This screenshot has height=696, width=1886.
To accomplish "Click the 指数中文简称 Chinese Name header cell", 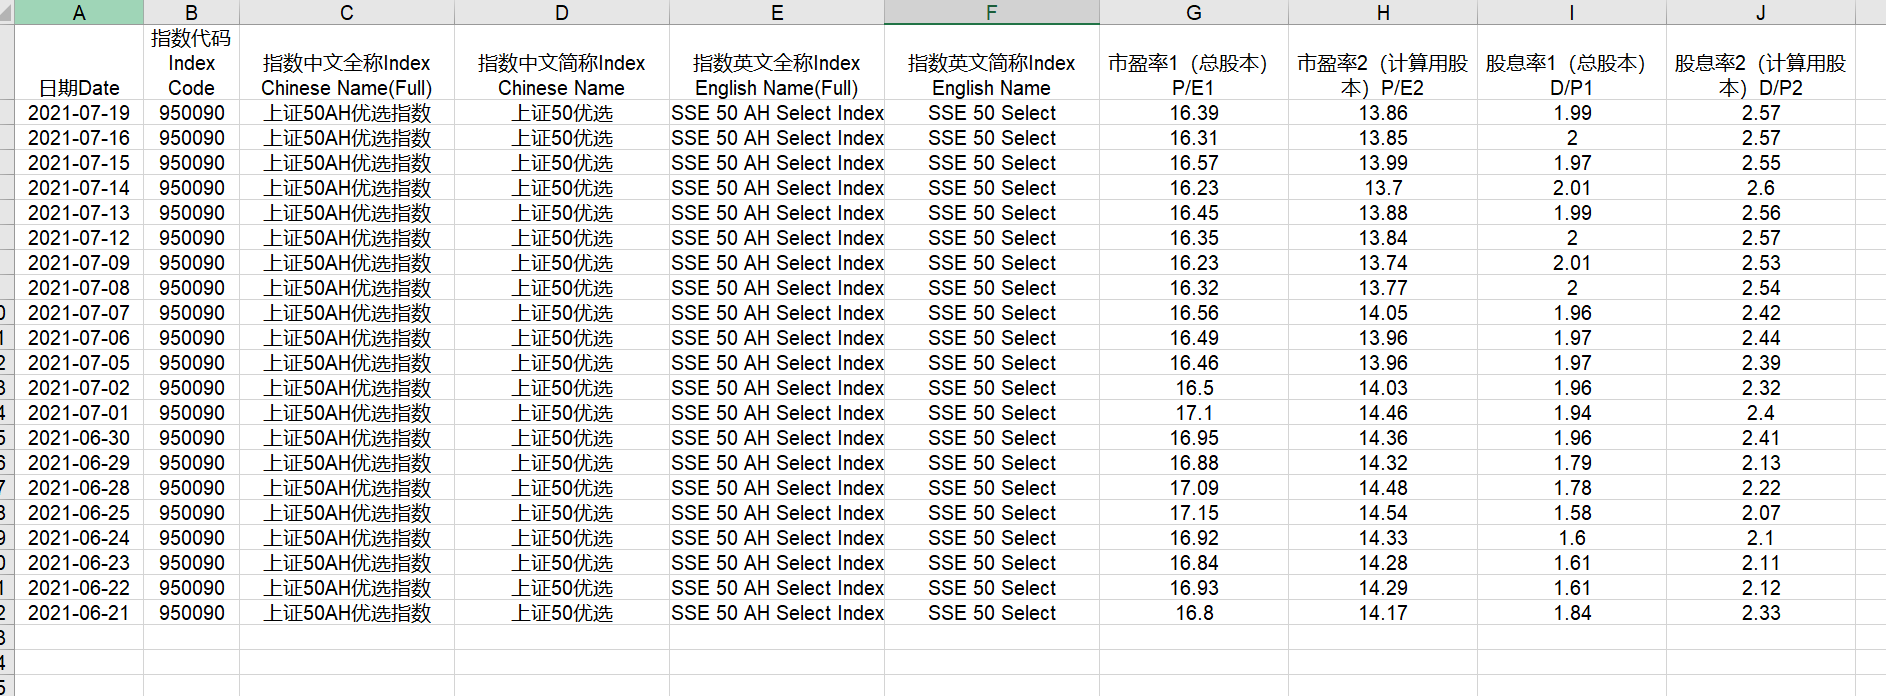I will point(562,62).
